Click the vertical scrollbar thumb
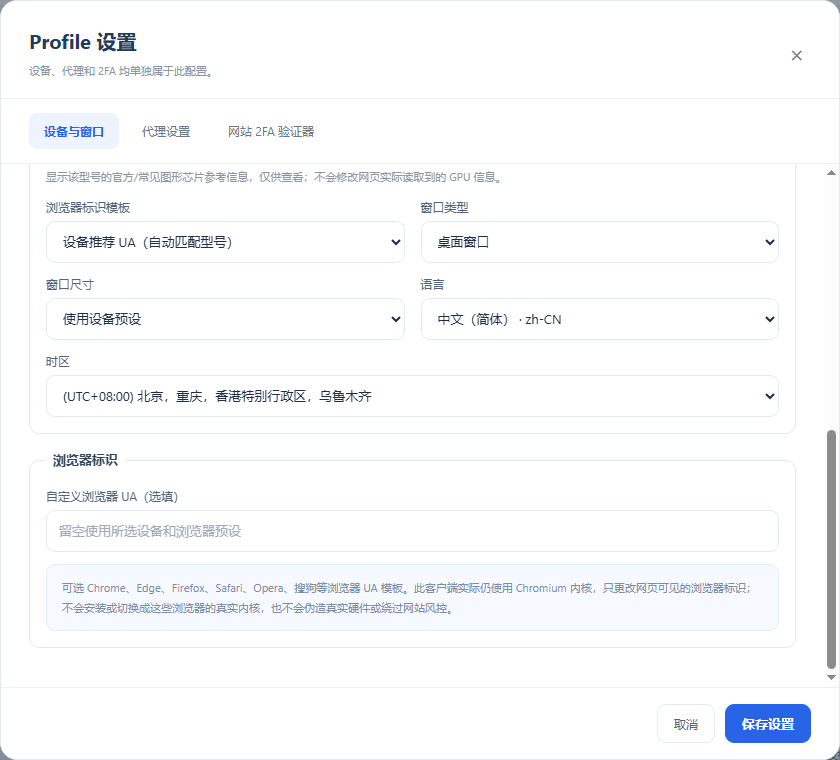Screen dimensions: 840x760 click(x=831, y=549)
